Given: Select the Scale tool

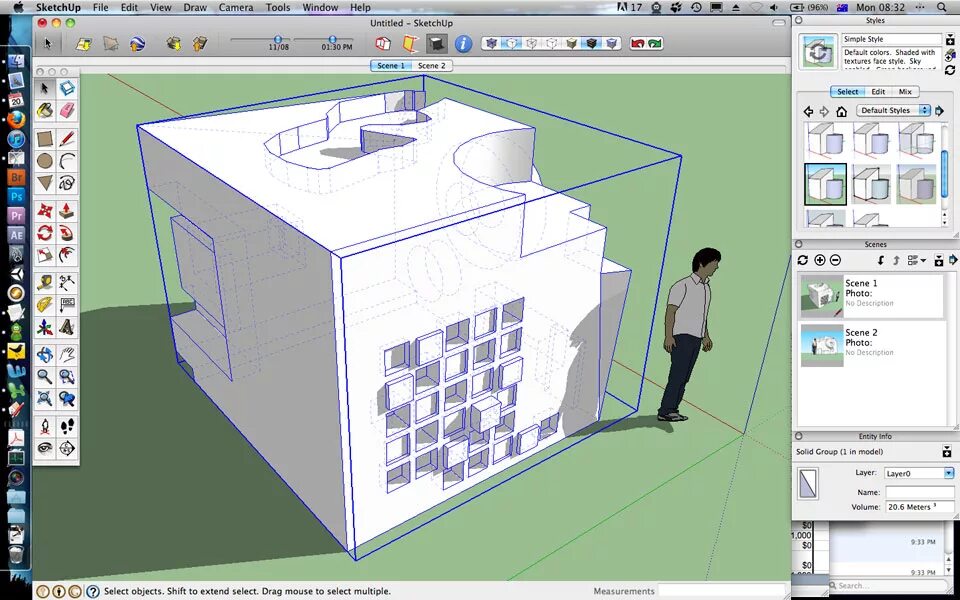Looking at the screenshot, I should point(45,255).
